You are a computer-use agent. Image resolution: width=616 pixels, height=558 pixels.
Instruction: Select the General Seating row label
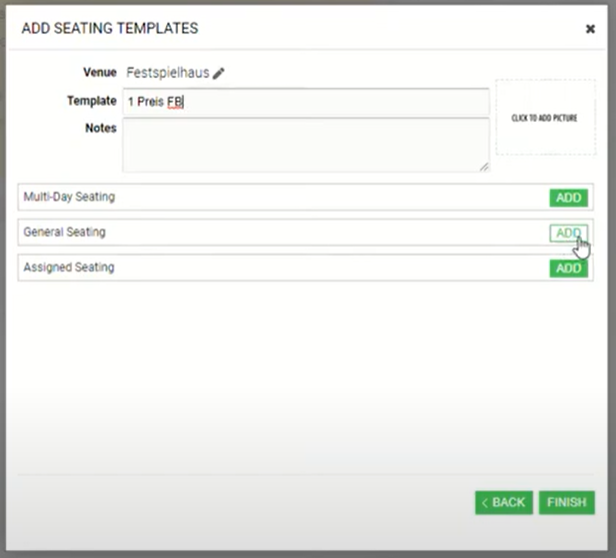click(x=64, y=232)
